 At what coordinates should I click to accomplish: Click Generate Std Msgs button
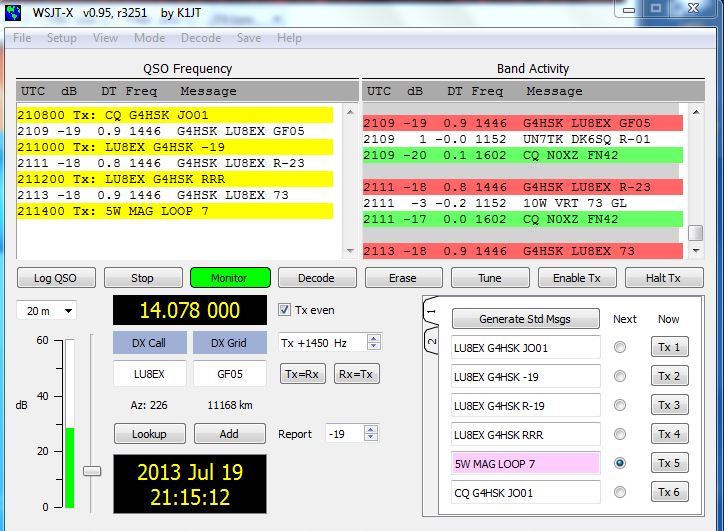(x=525, y=319)
